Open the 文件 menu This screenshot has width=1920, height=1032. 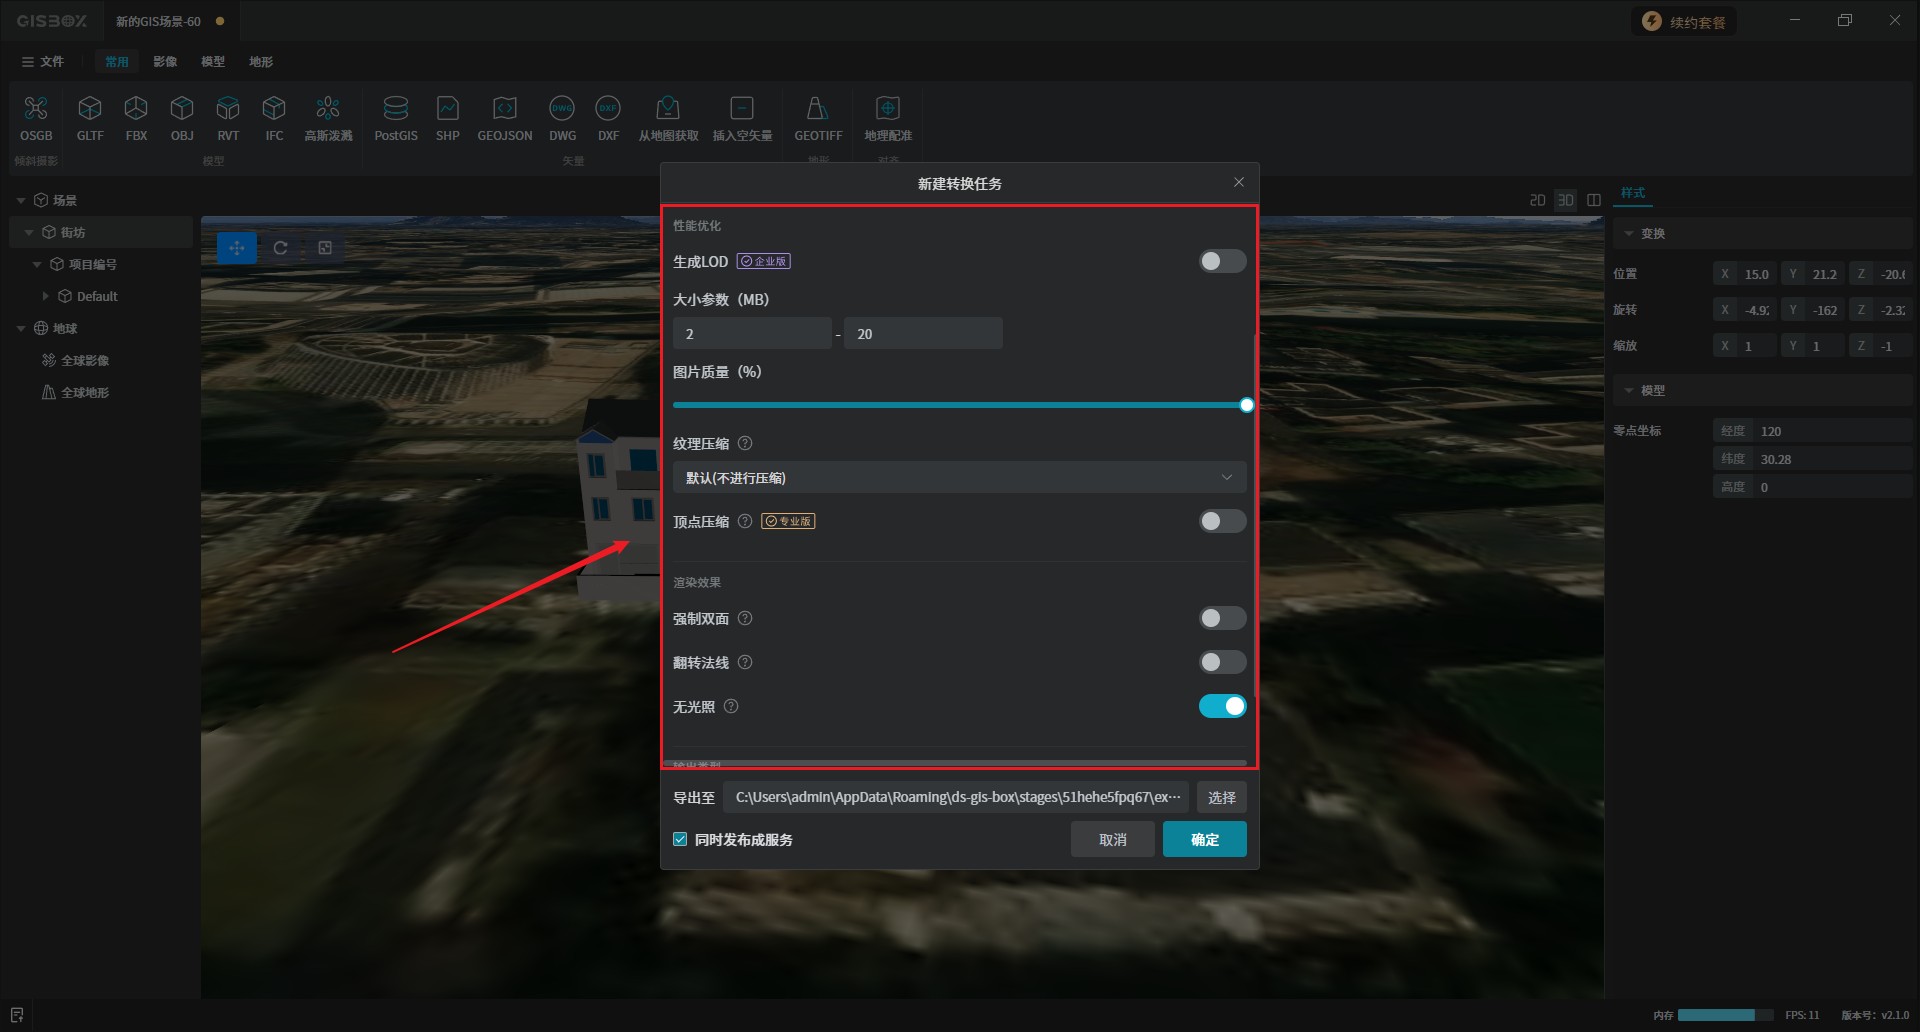coord(43,62)
